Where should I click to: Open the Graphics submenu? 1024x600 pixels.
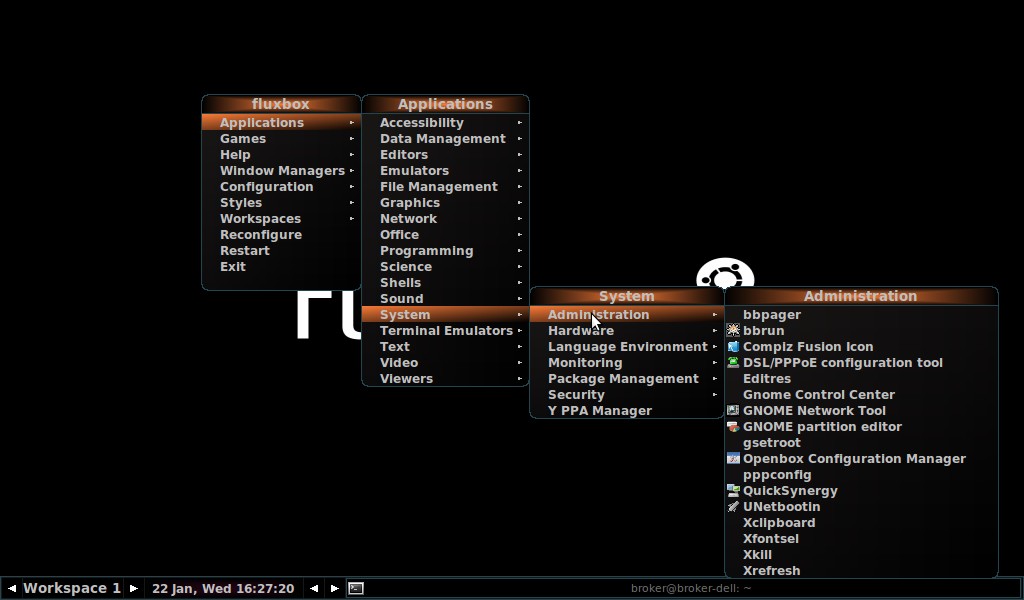[445, 202]
